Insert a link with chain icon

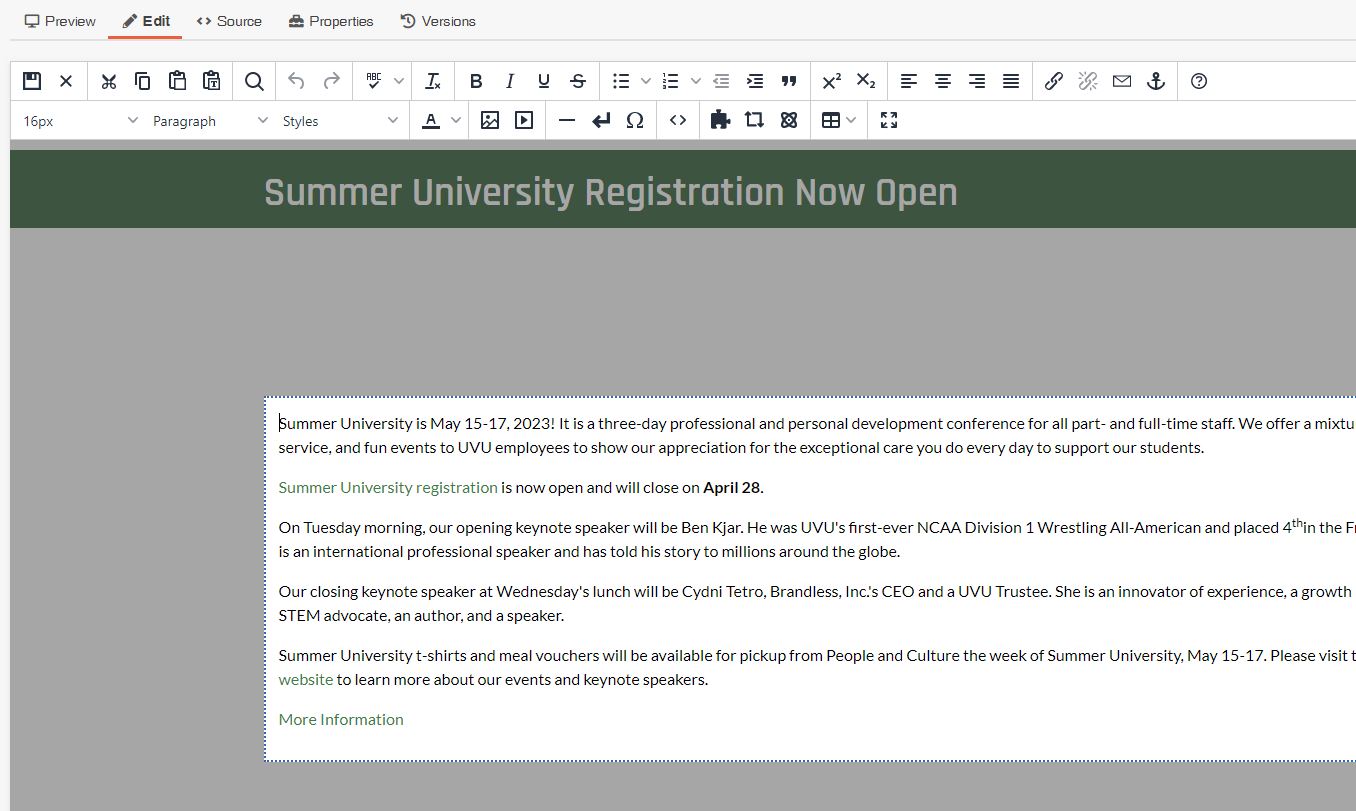[x=1054, y=81]
